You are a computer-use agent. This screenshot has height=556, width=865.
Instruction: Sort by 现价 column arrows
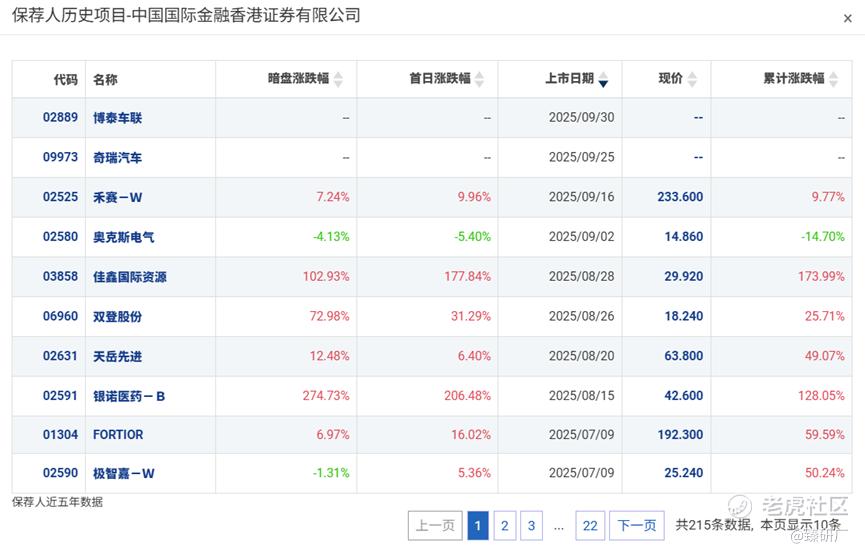(x=692, y=79)
